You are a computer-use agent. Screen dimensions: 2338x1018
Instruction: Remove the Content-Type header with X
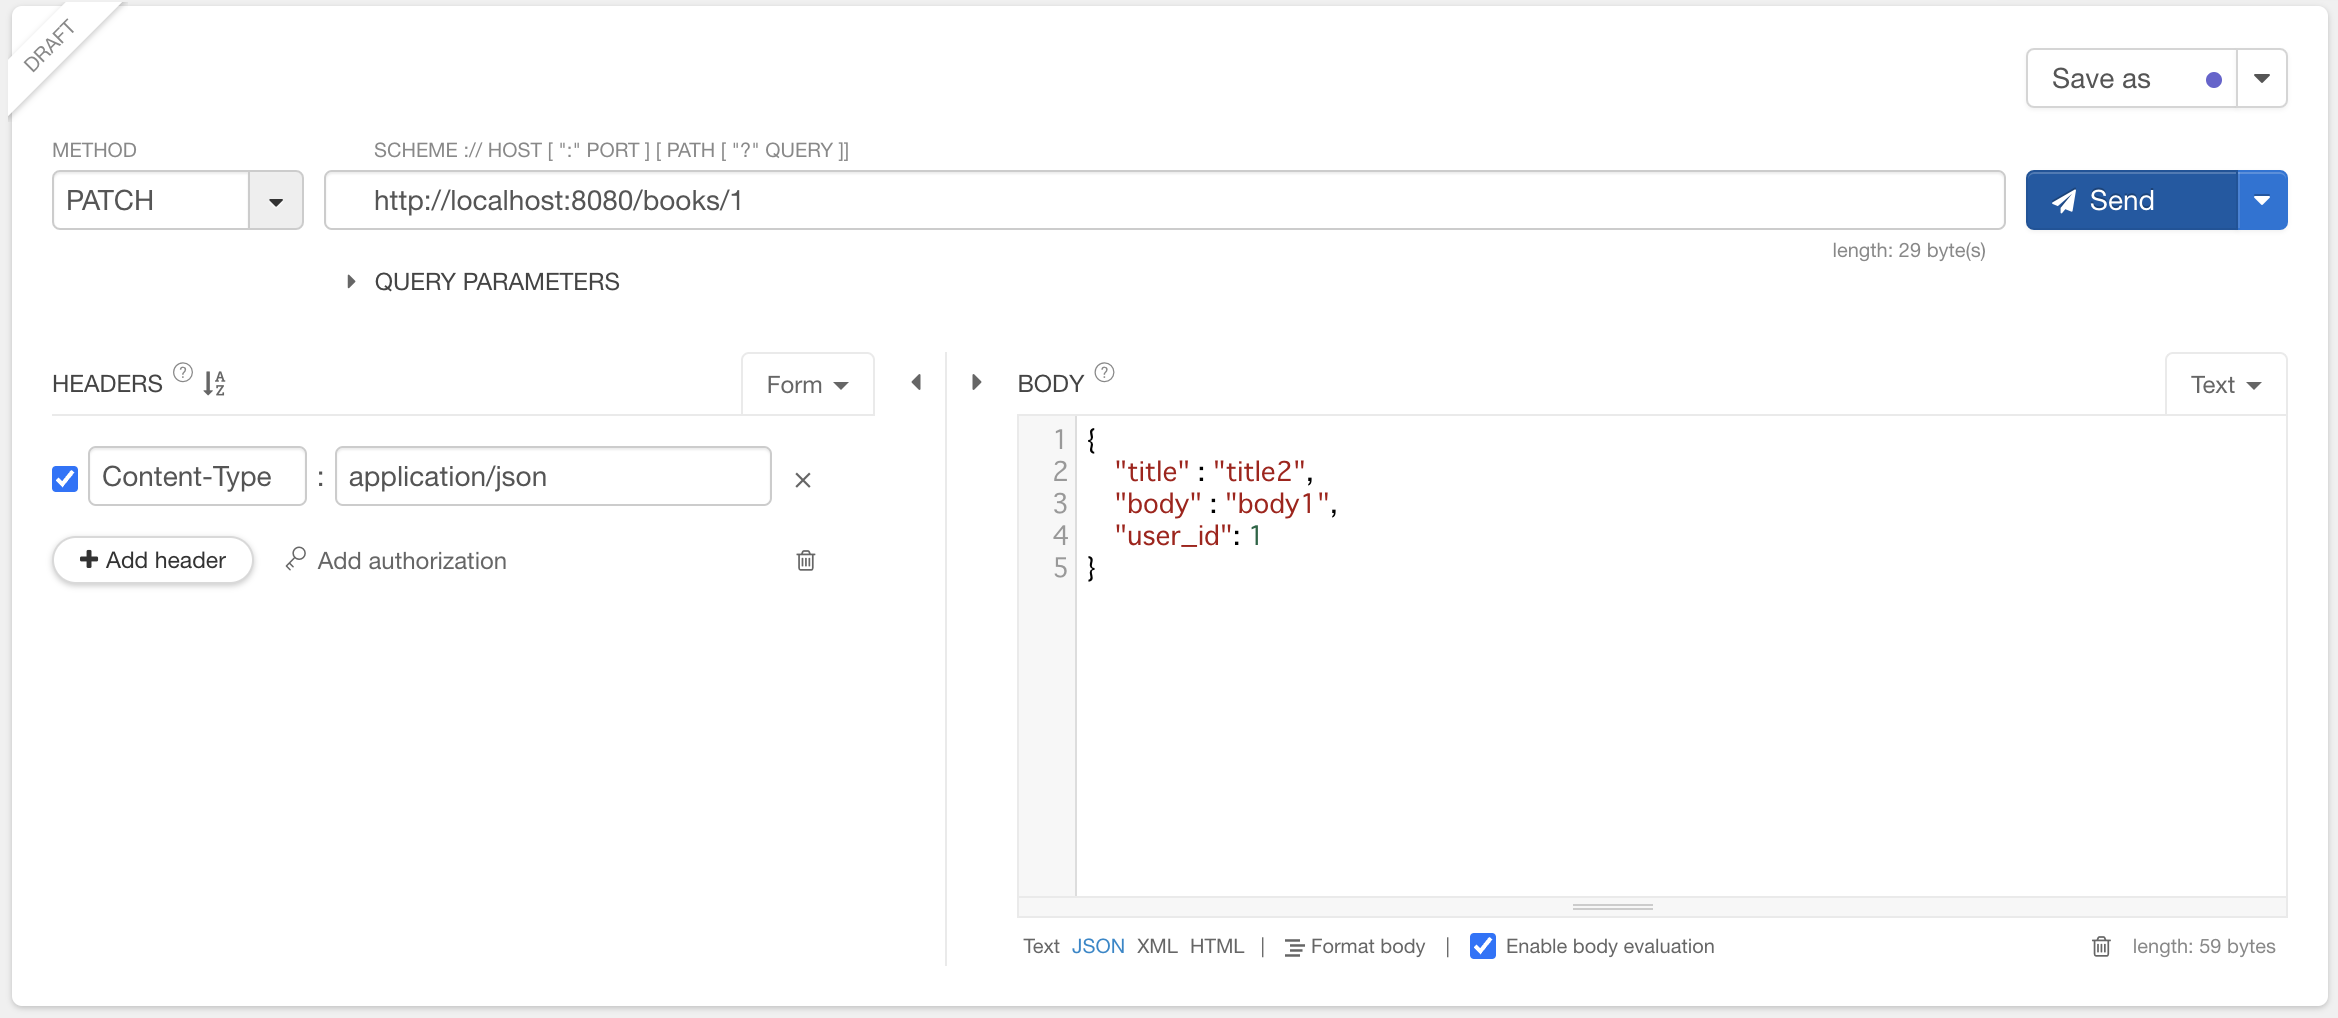point(802,480)
